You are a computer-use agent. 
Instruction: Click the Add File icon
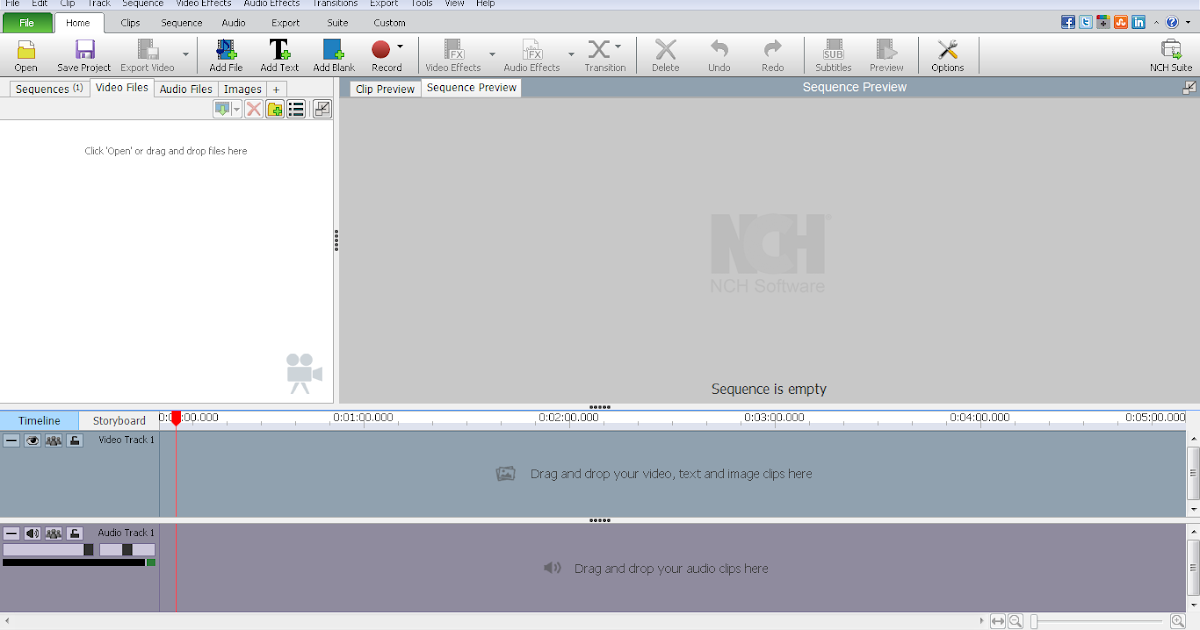[226, 49]
